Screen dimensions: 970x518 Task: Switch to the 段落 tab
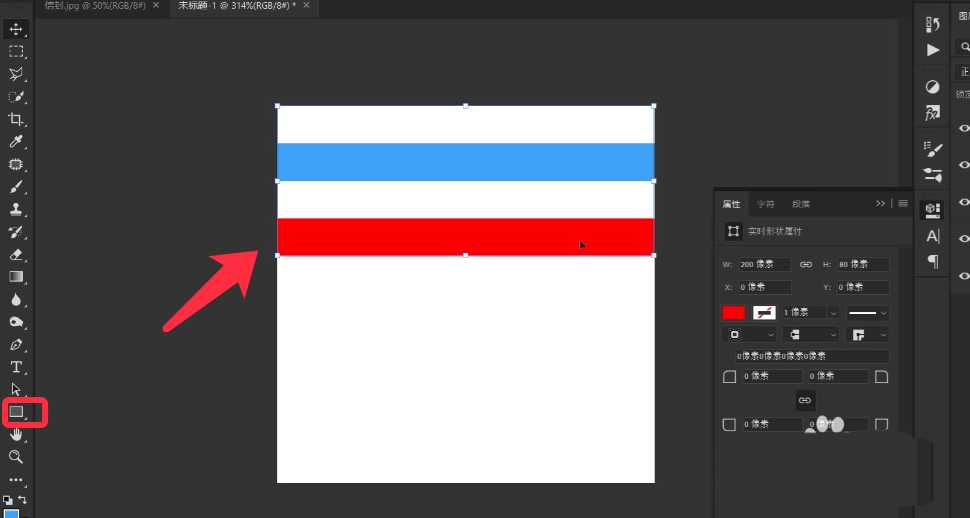tap(800, 204)
